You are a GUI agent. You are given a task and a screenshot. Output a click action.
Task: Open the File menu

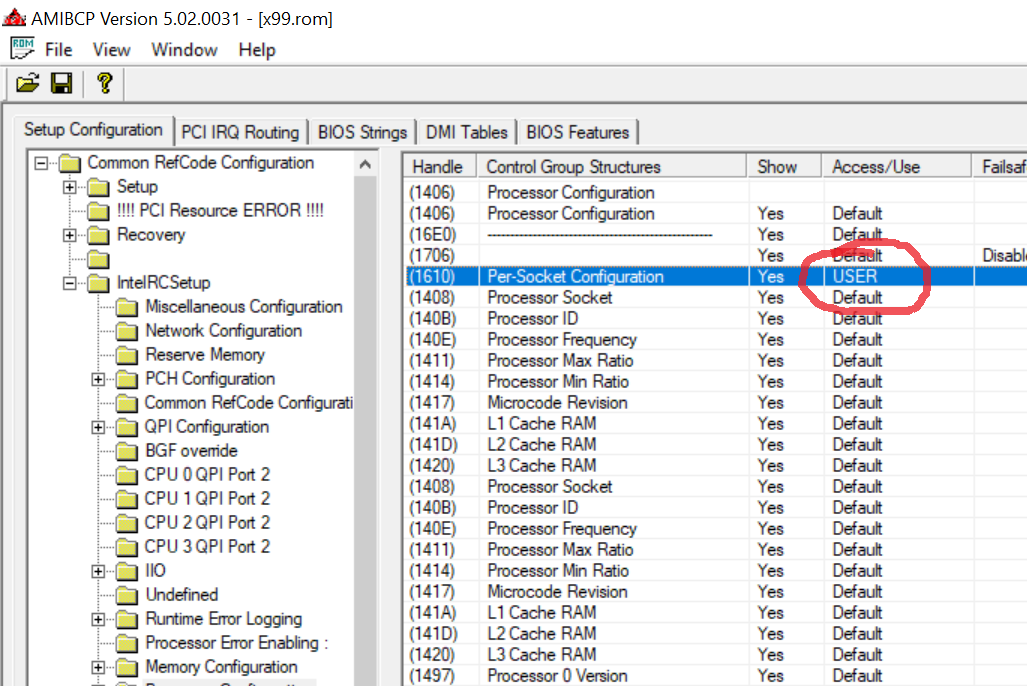click(58, 50)
